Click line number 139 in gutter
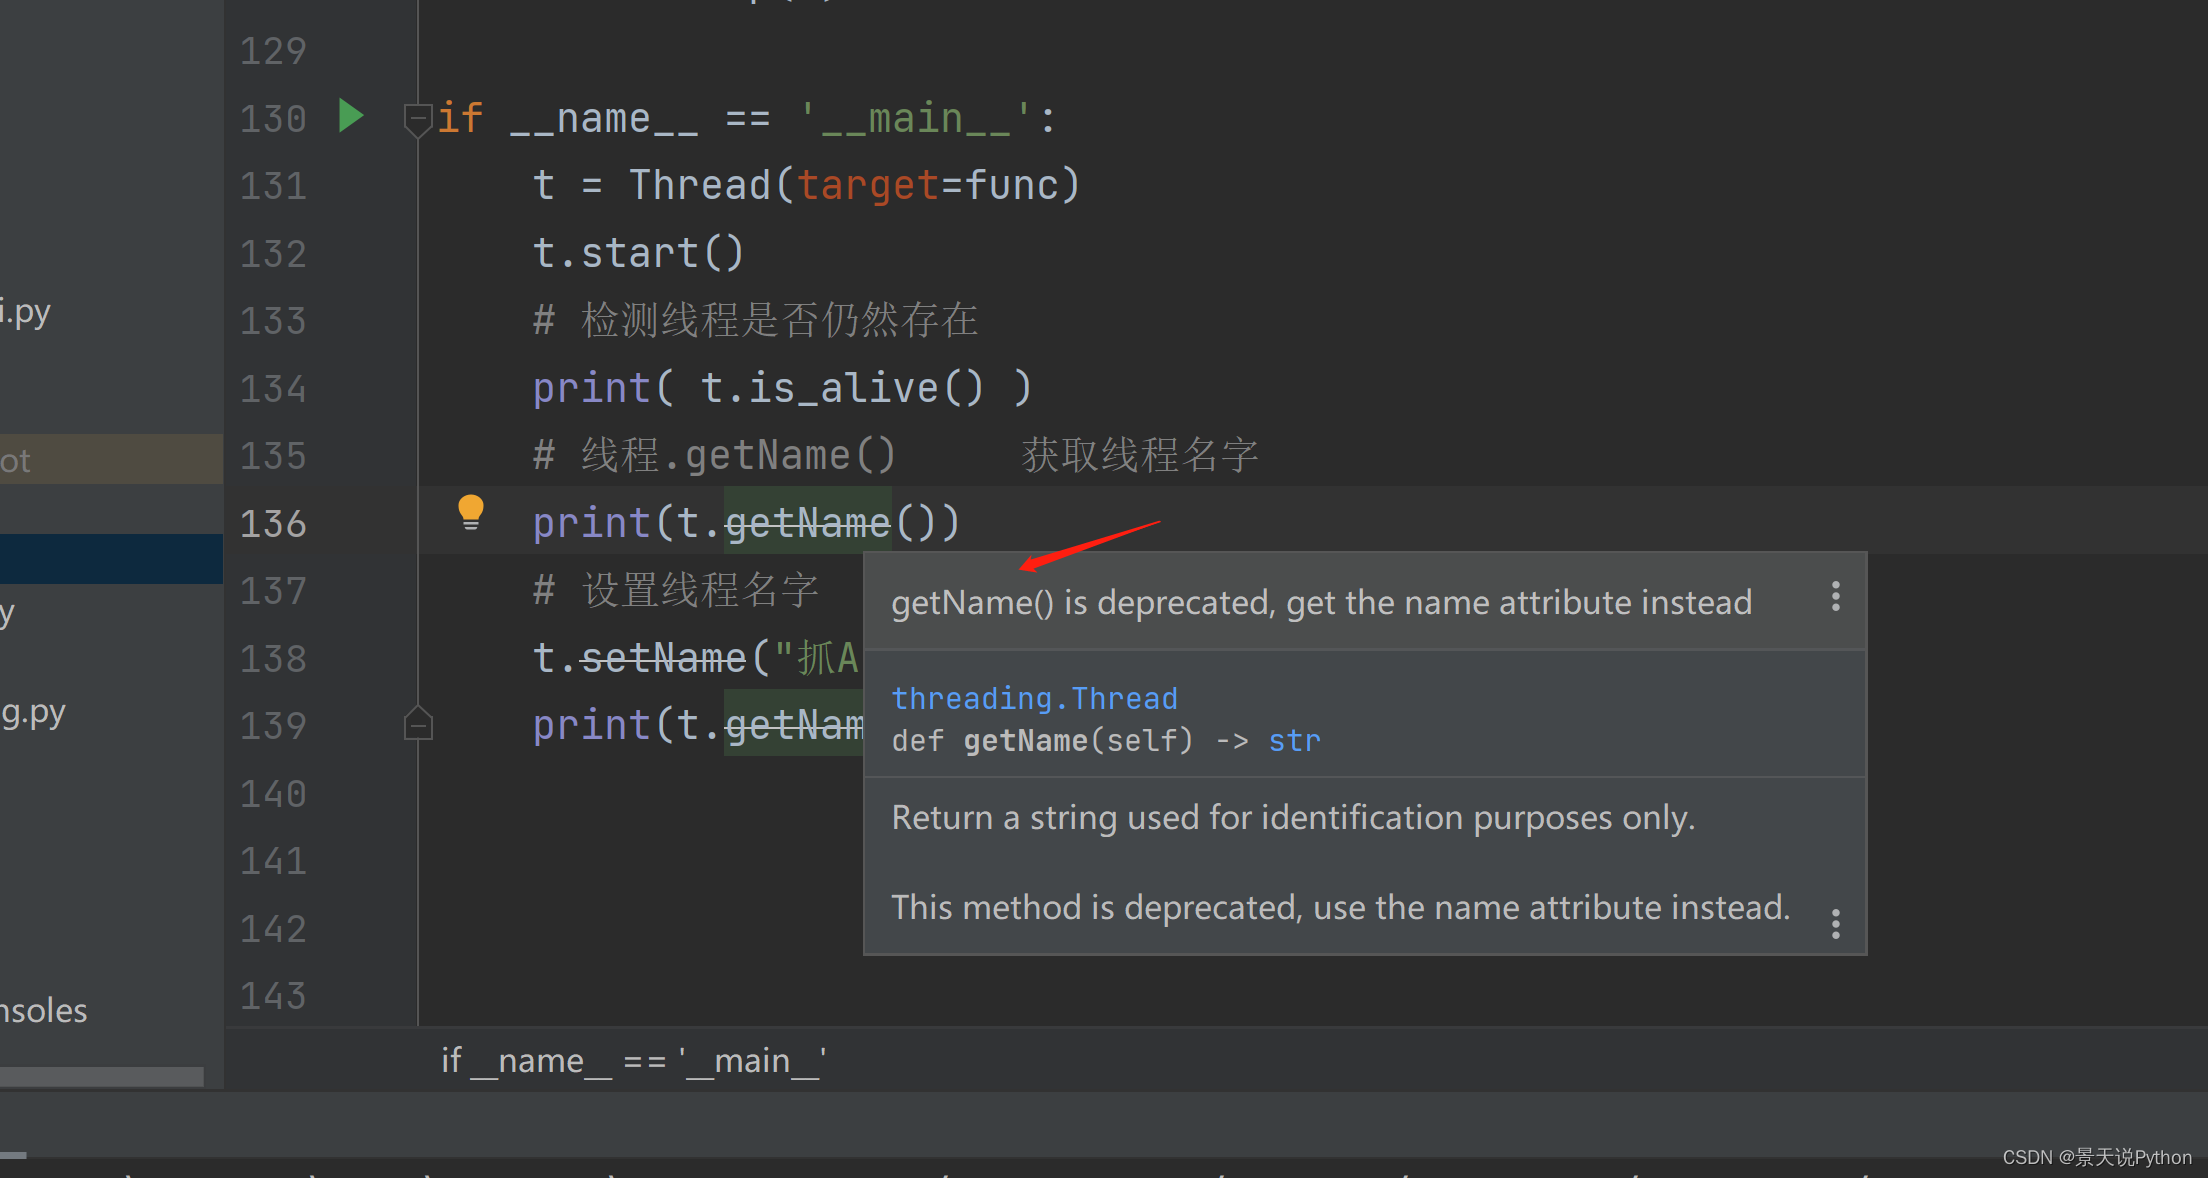 click(273, 725)
